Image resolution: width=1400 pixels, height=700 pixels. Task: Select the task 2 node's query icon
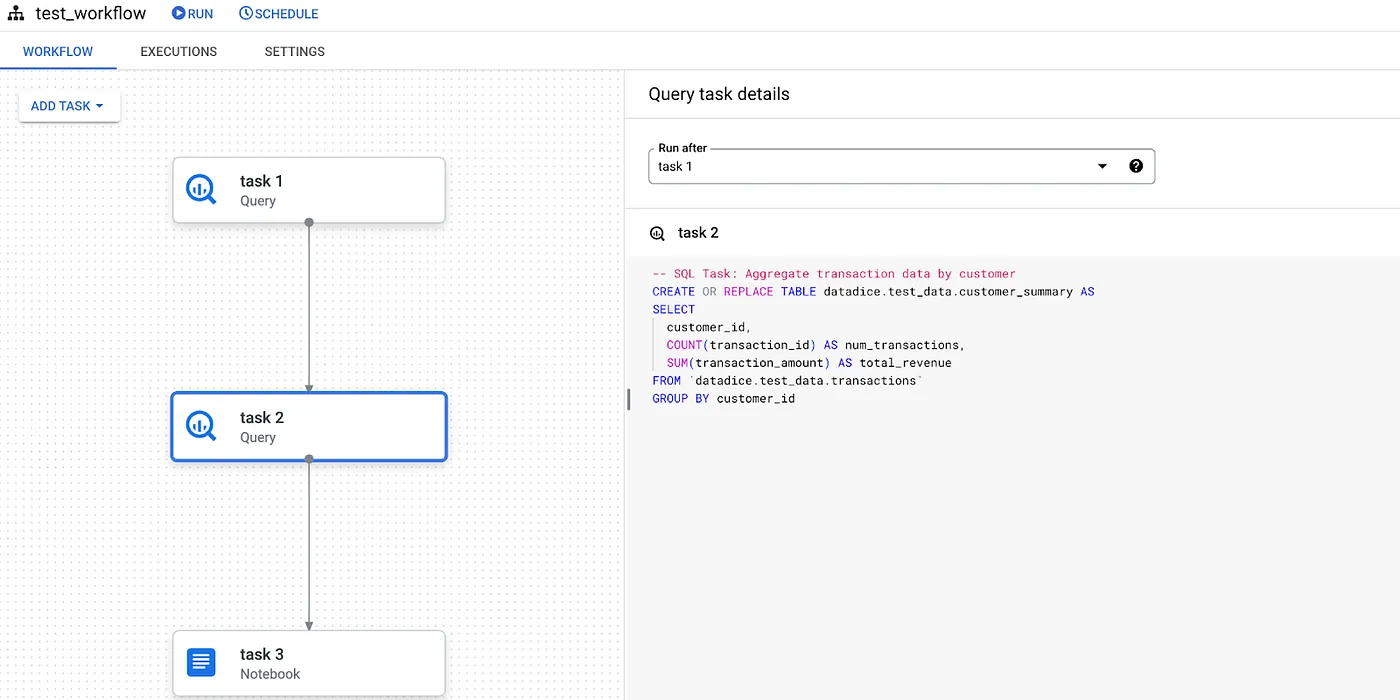pos(201,426)
